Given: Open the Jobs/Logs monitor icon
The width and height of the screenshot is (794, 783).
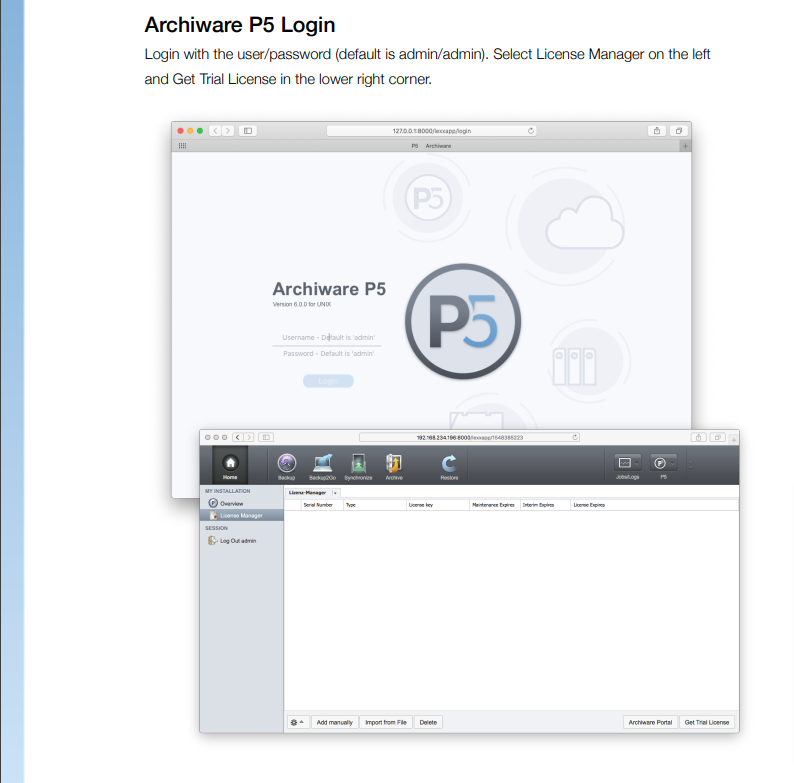Looking at the screenshot, I should click(x=627, y=465).
